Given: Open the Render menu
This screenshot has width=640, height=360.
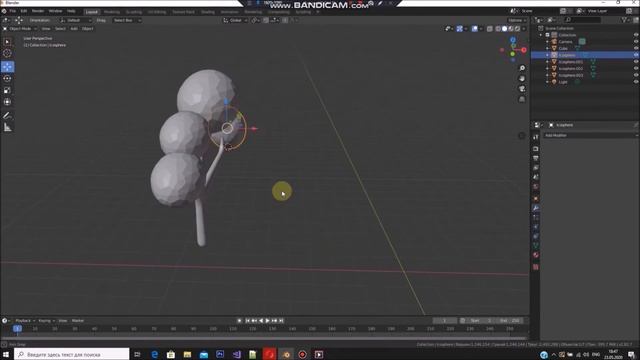Looking at the screenshot, I should [38, 11].
